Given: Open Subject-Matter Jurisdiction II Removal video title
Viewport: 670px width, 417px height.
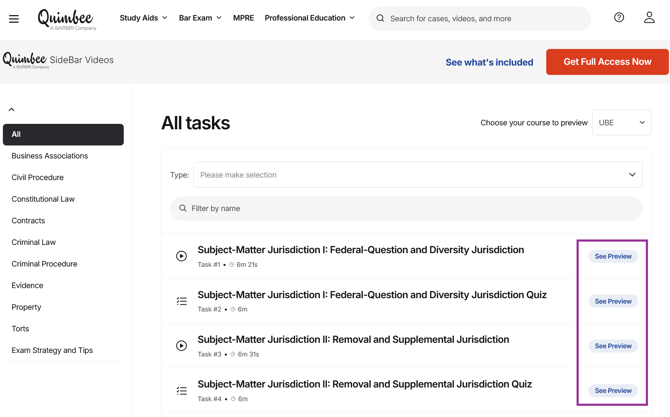Looking at the screenshot, I should [x=353, y=340].
